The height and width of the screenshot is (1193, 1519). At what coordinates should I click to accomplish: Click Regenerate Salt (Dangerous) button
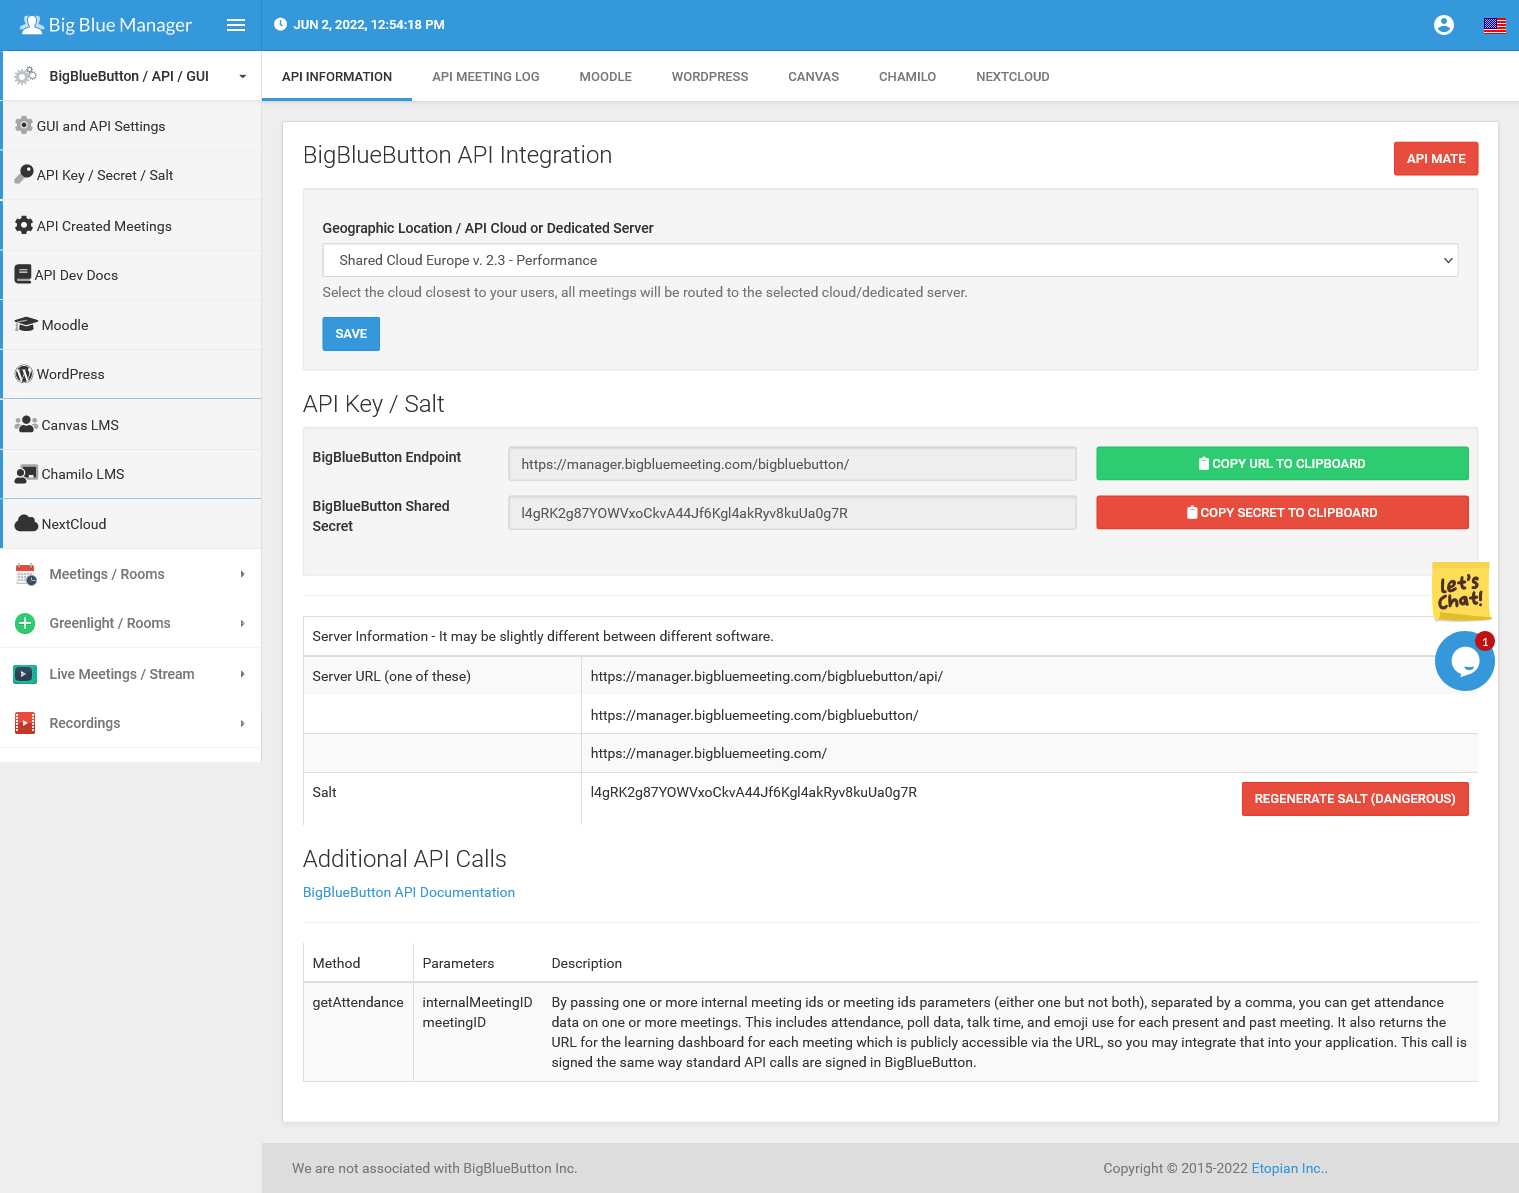(x=1355, y=799)
